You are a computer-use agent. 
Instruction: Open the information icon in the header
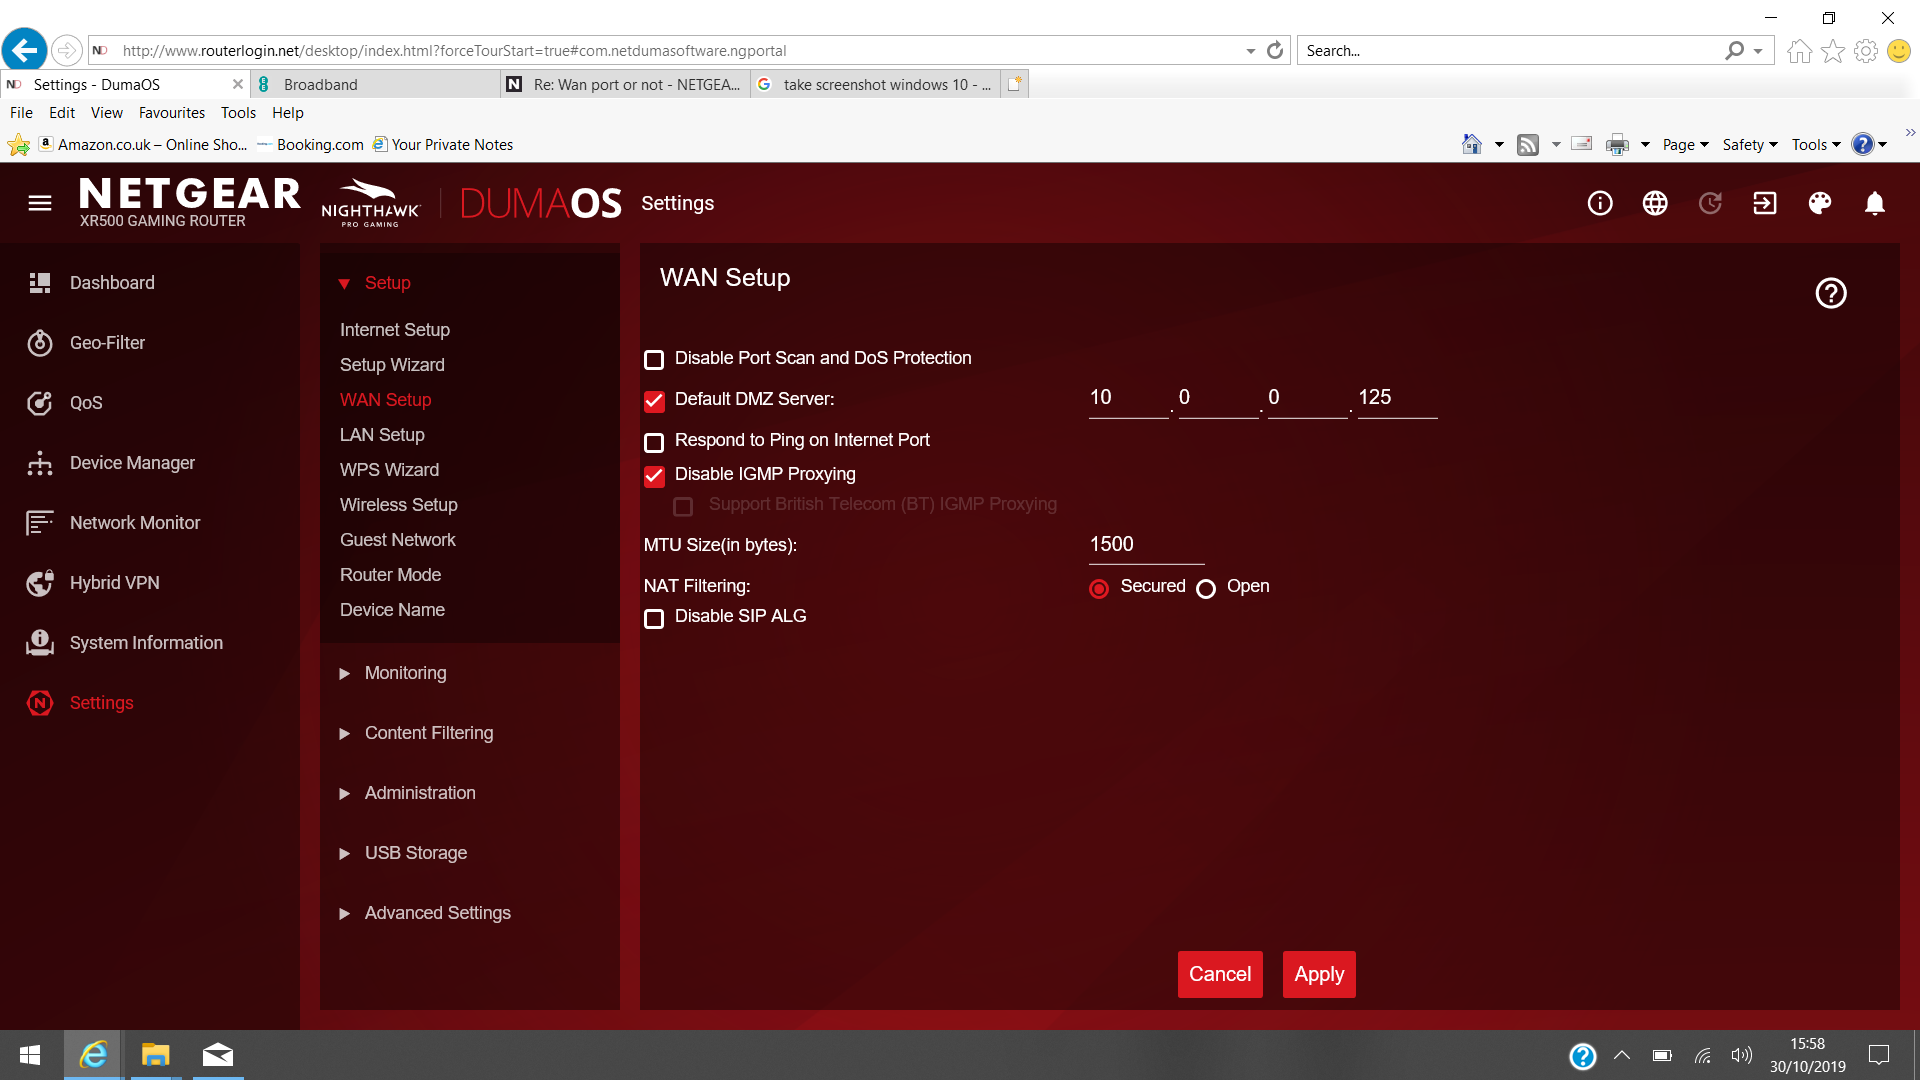point(1599,203)
